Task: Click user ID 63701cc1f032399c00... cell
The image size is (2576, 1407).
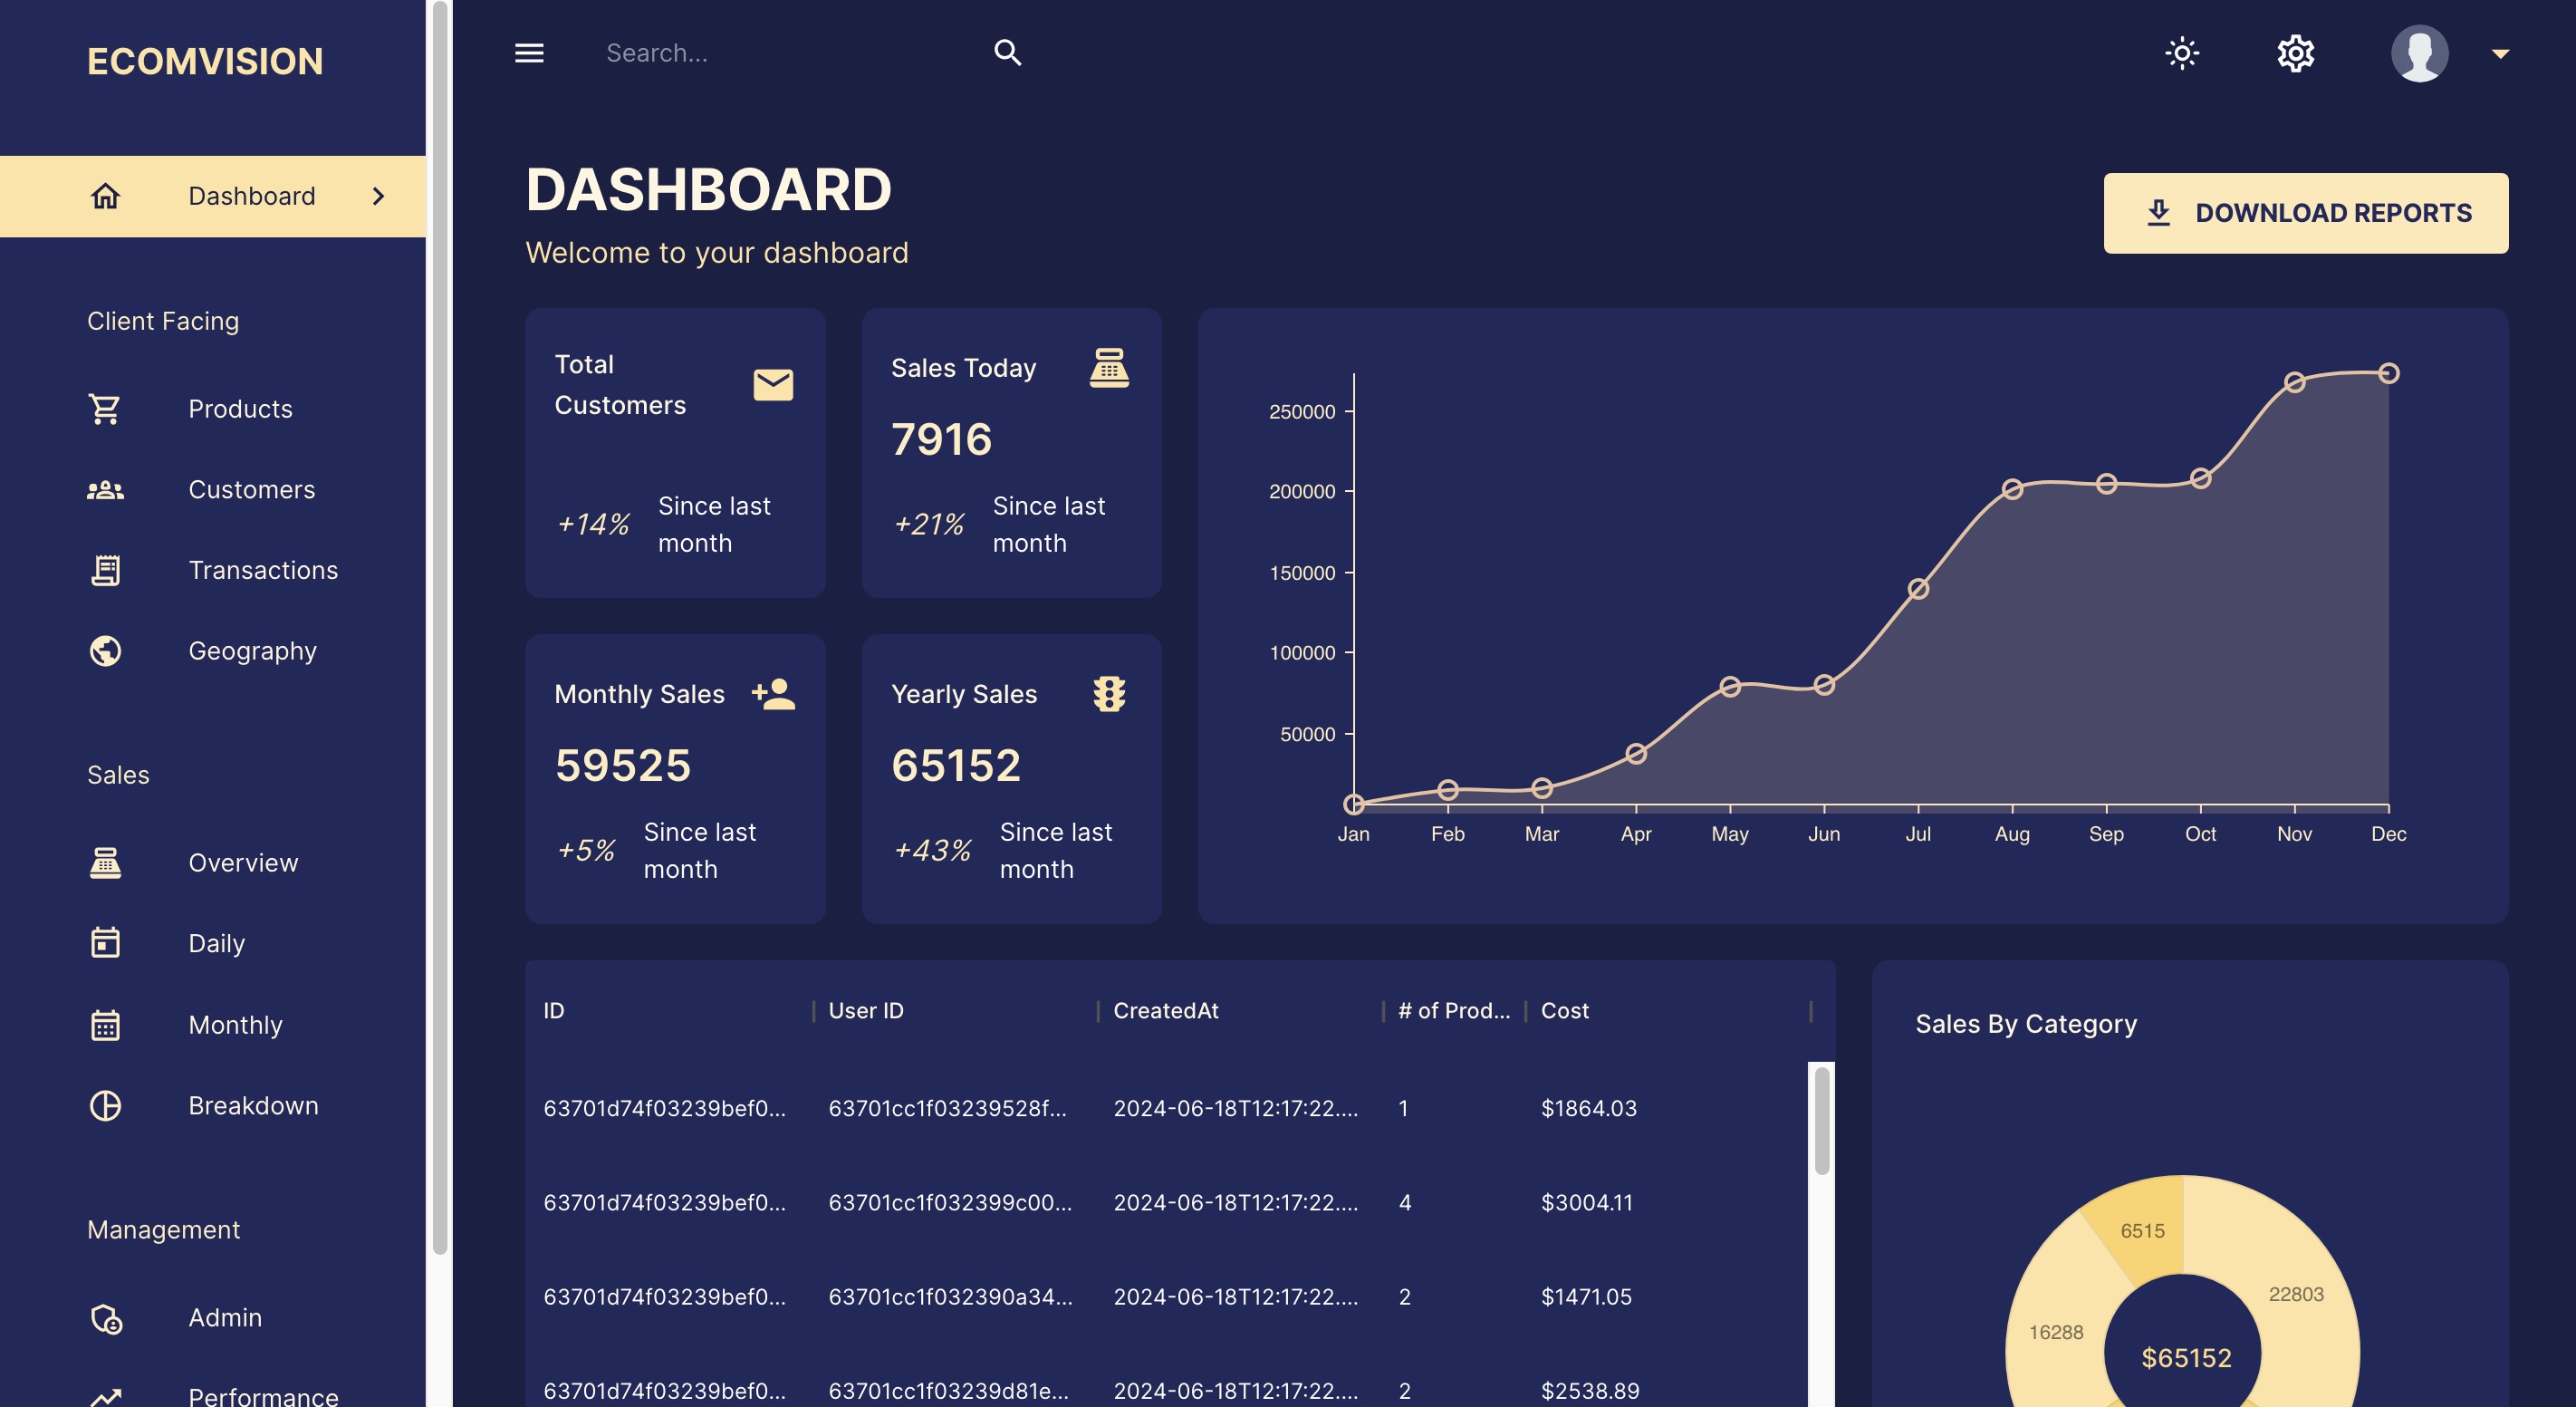Action: pos(950,1202)
